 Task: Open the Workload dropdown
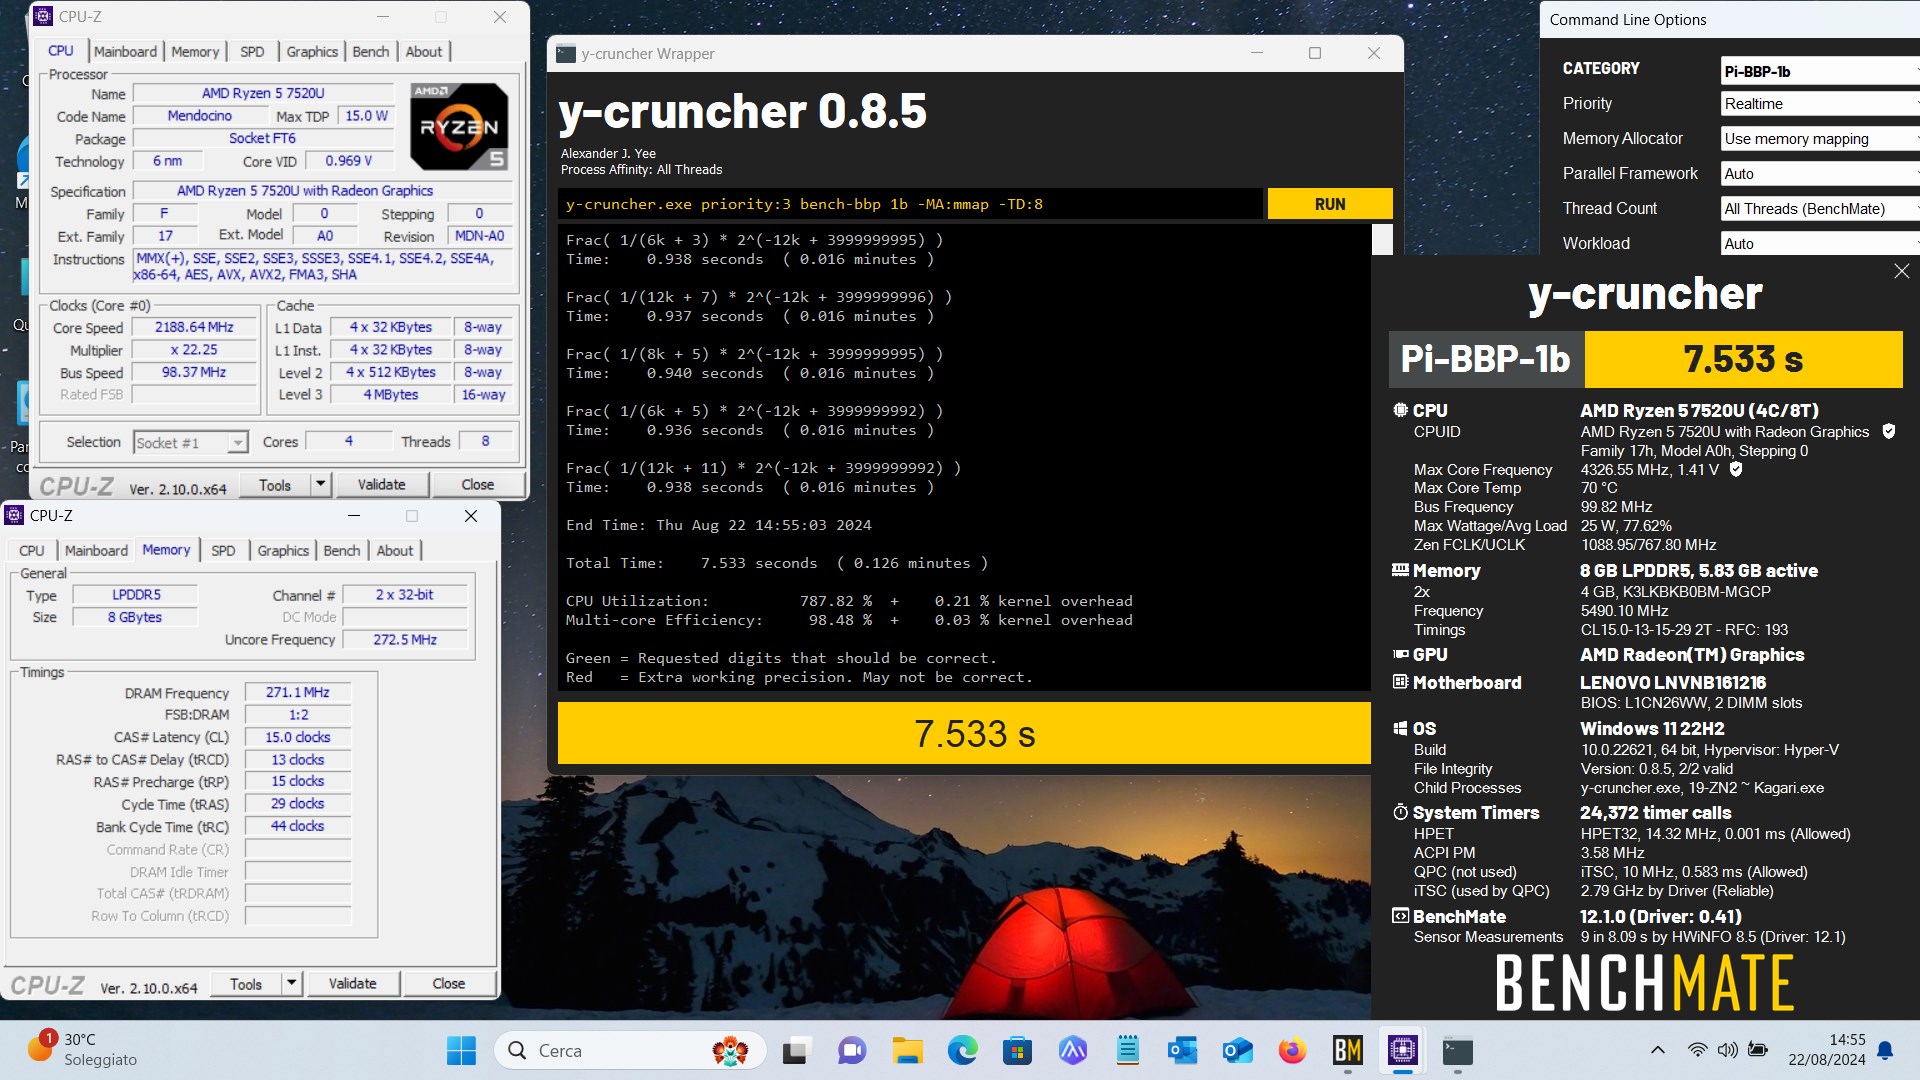click(1820, 244)
